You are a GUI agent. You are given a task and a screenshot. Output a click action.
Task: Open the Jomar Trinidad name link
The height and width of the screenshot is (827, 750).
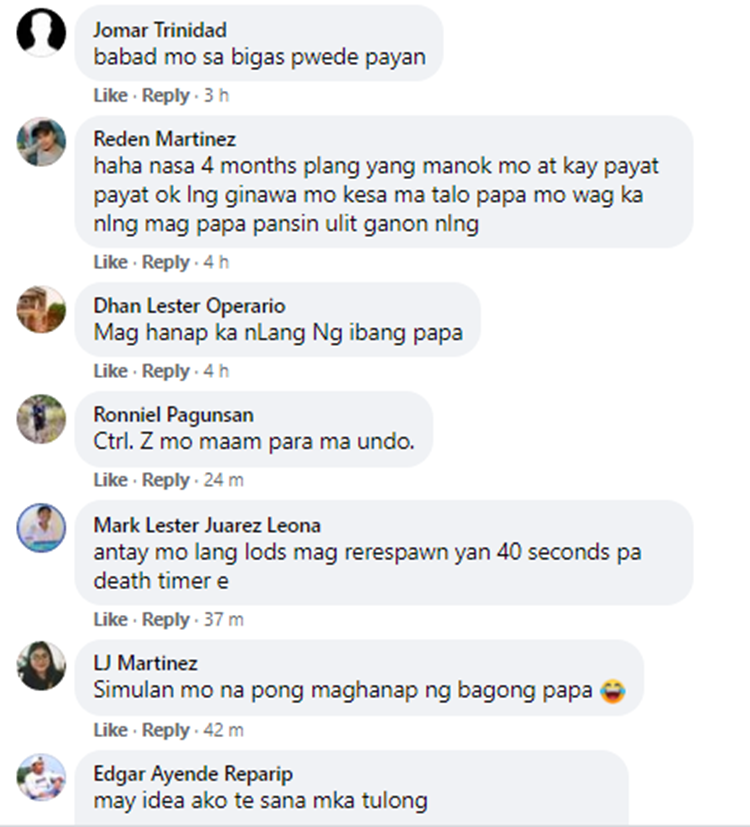(x=160, y=30)
